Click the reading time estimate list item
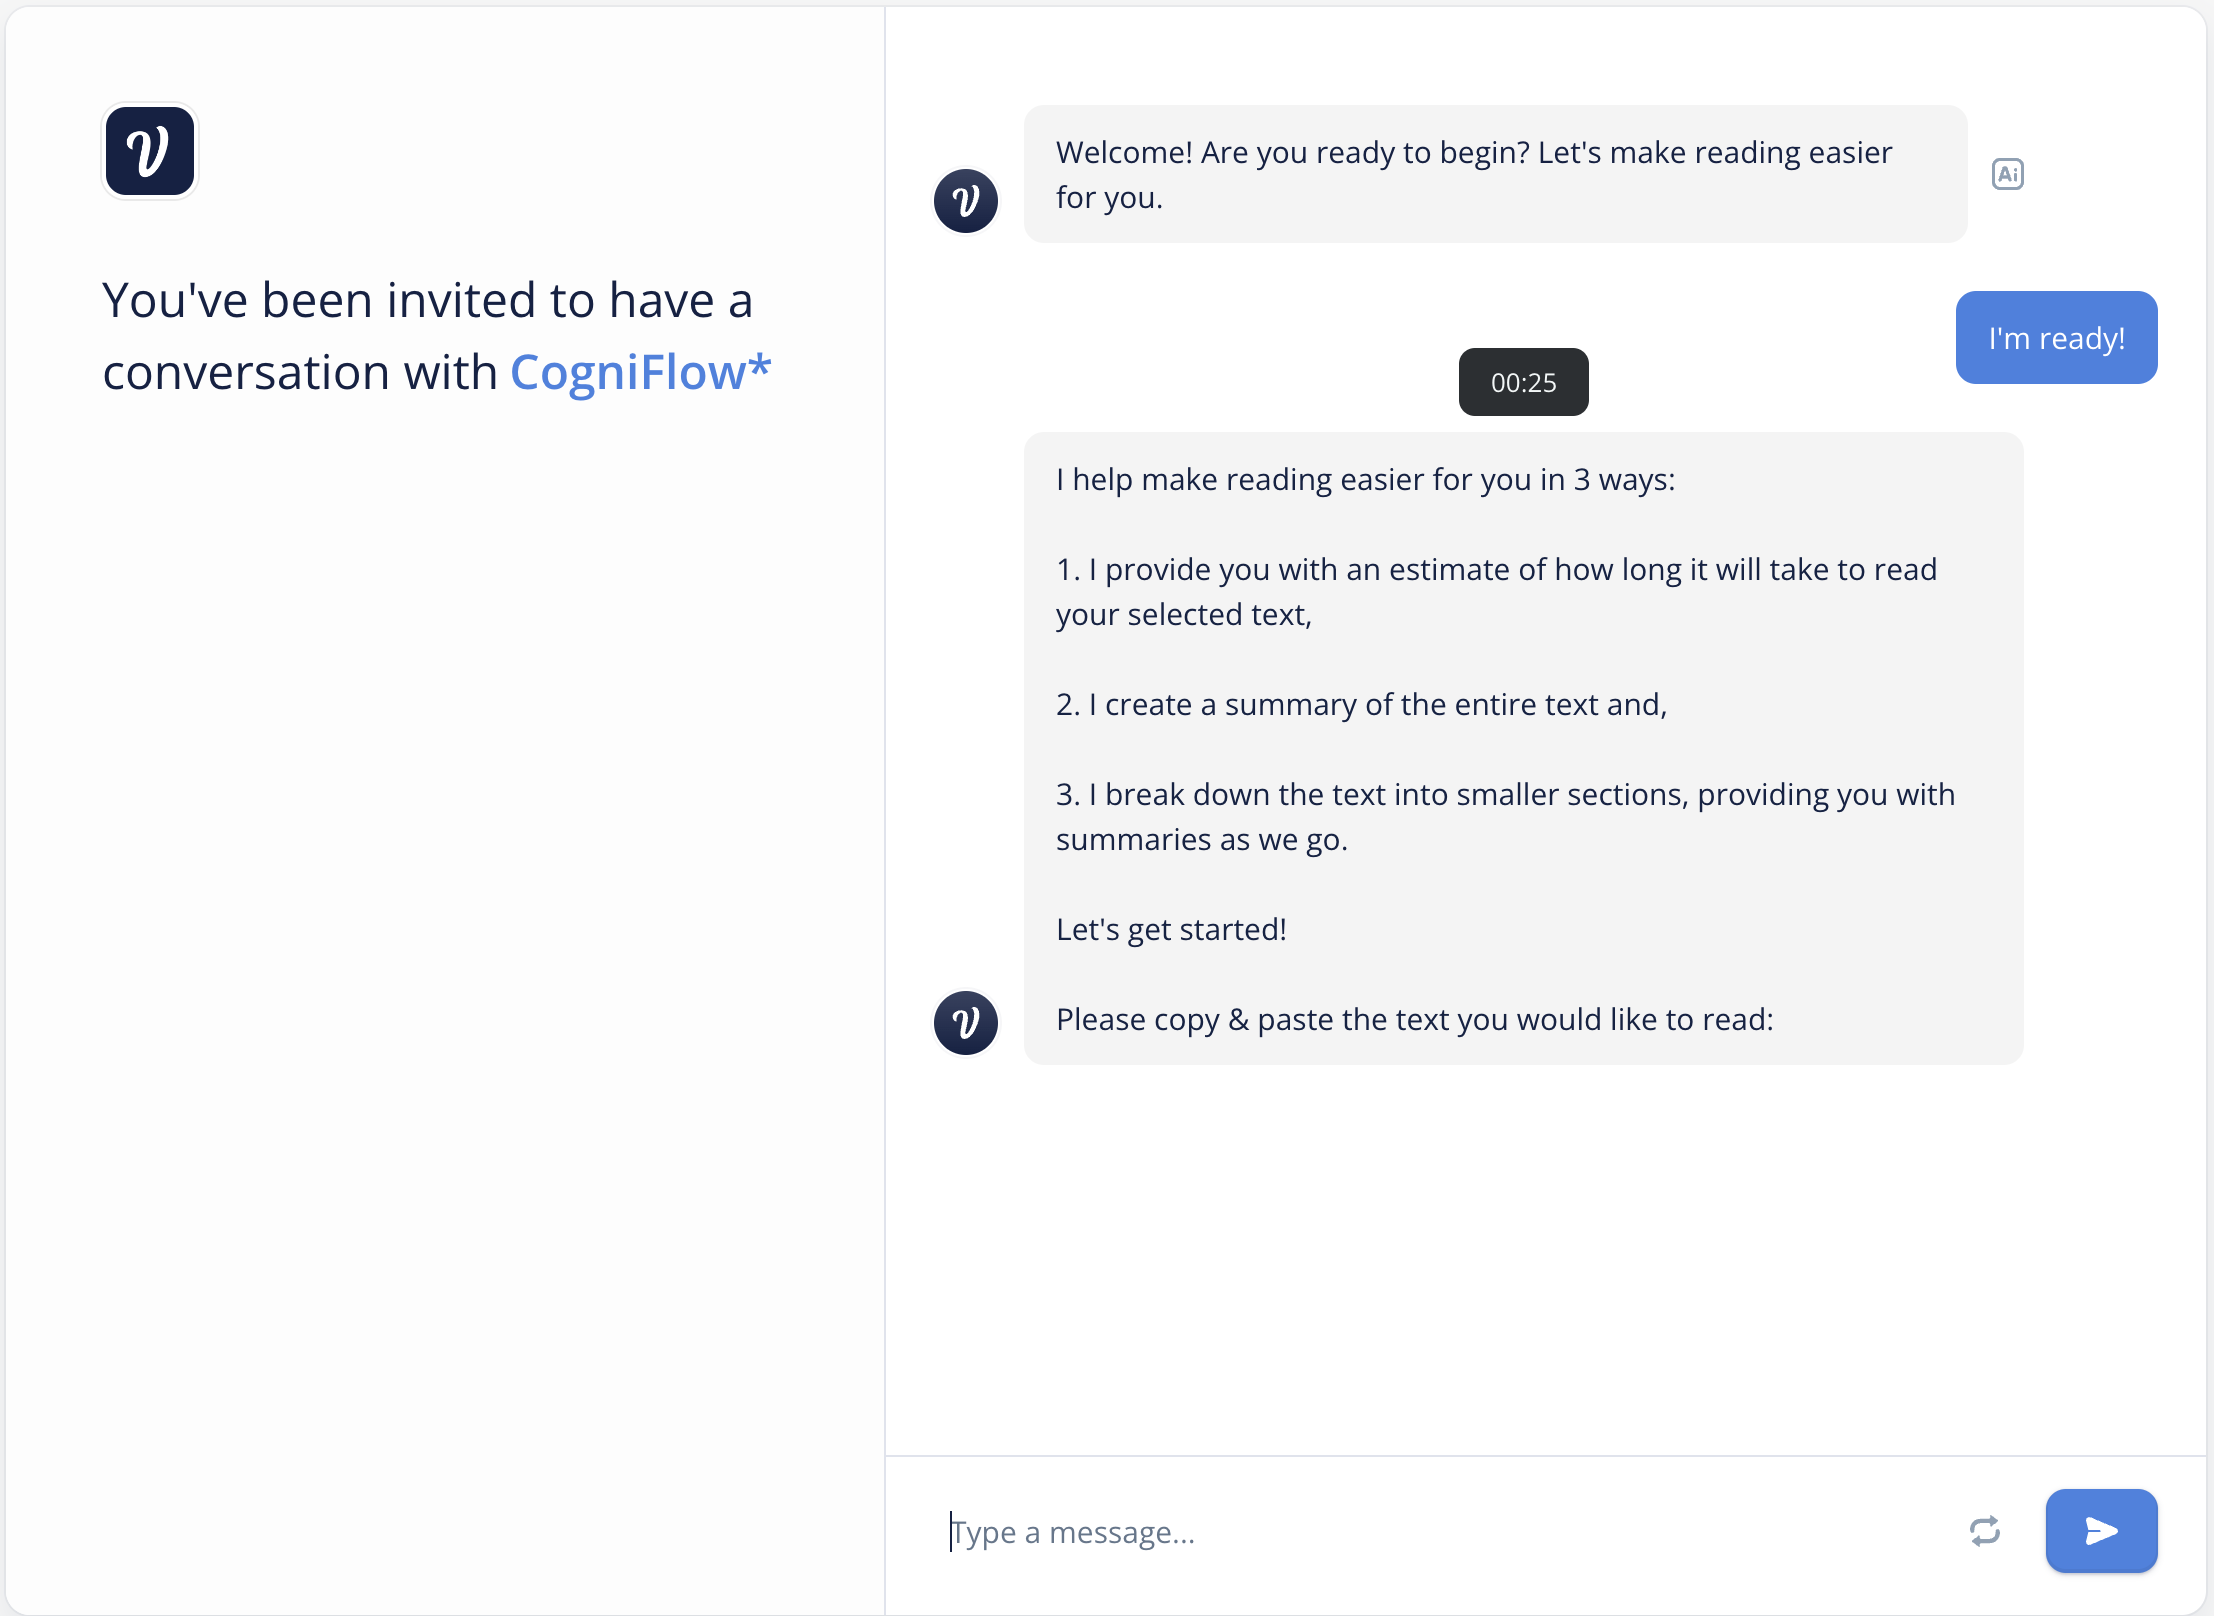The height and width of the screenshot is (1616, 2214). 1496,592
